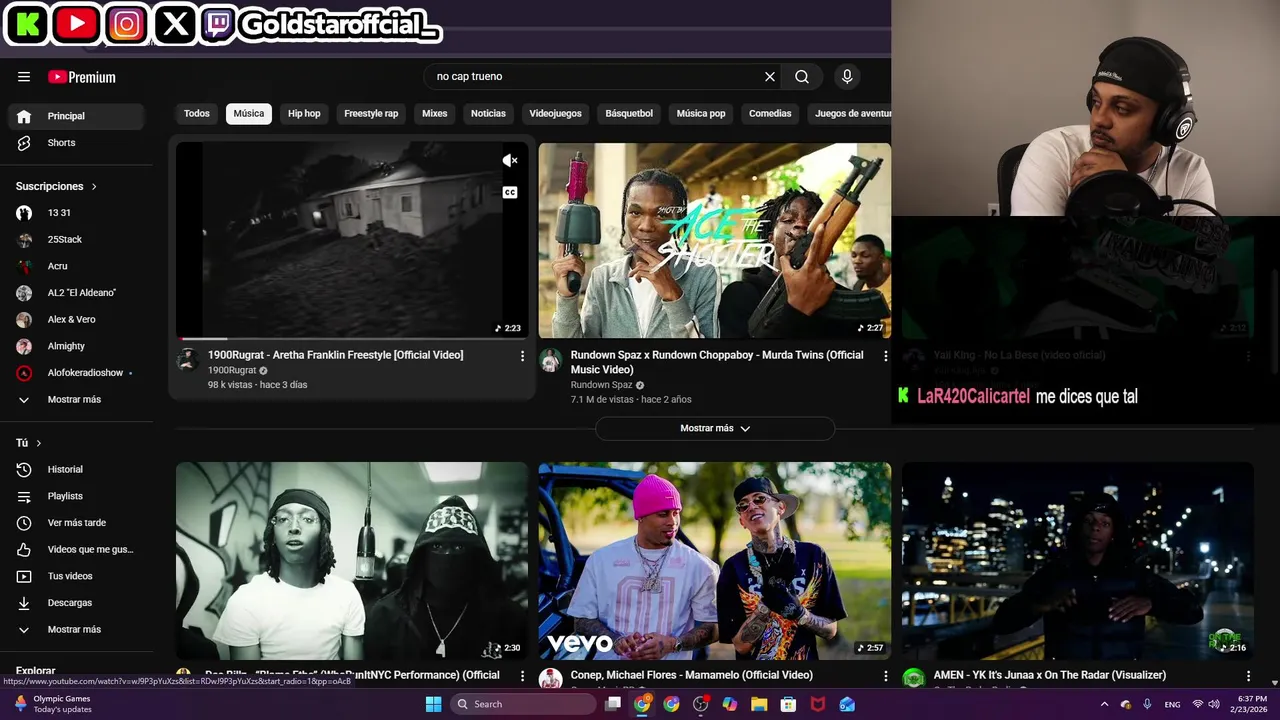The width and height of the screenshot is (1280, 720).
Task: Open options for Murda Twins video
Action: pyautogui.click(x=885, y=356)
